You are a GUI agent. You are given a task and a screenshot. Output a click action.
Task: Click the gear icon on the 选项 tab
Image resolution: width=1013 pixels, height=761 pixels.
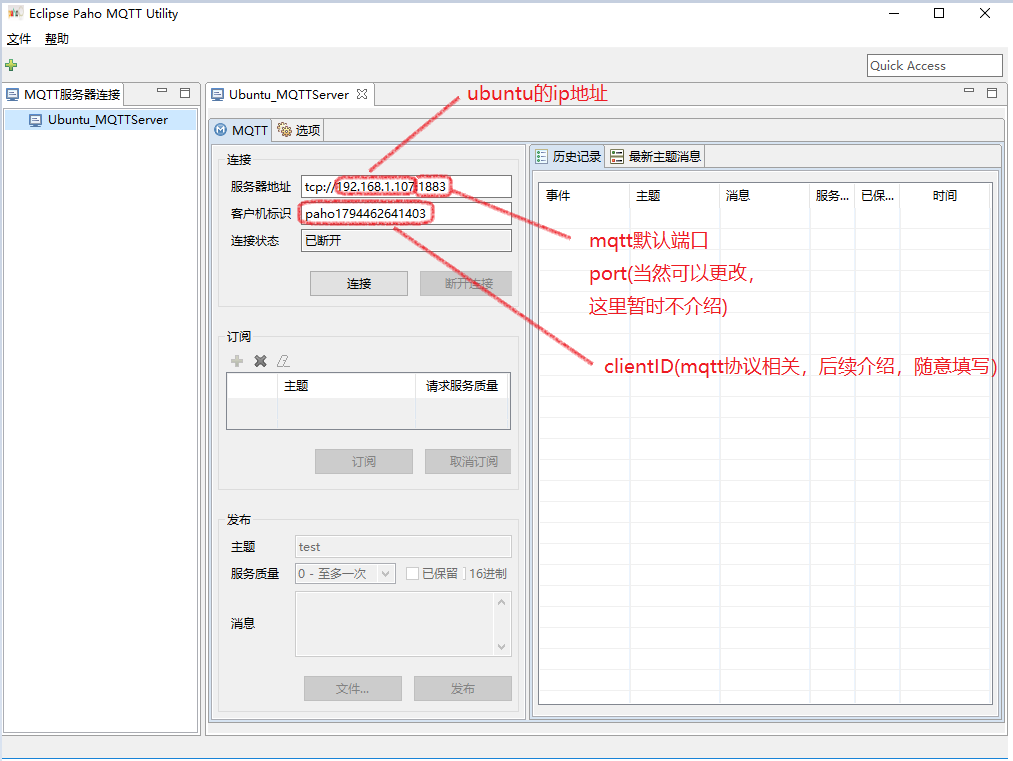[283, 129]
